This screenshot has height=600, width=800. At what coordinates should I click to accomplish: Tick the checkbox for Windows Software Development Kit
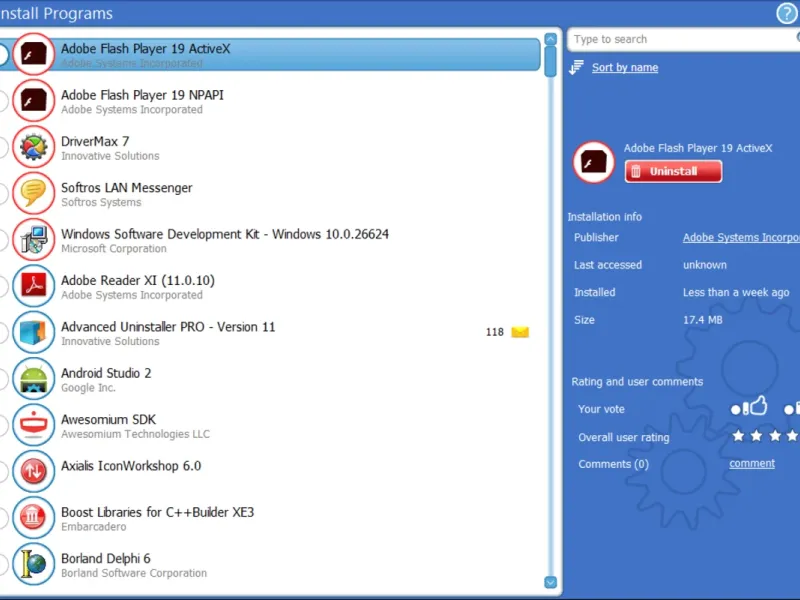pyautogui.click(x=3, y=240)
